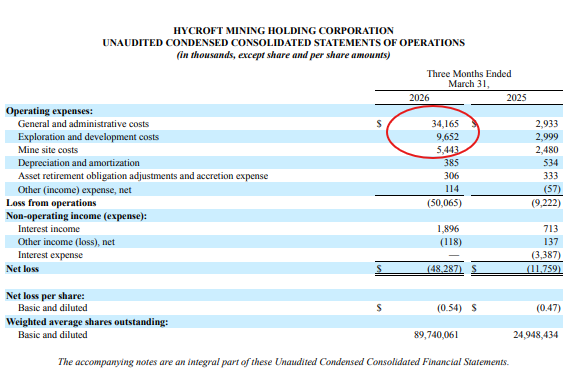Select the 713 value
Image resolution: width=568 pixels, height=388 pixels.
[551, 229]
